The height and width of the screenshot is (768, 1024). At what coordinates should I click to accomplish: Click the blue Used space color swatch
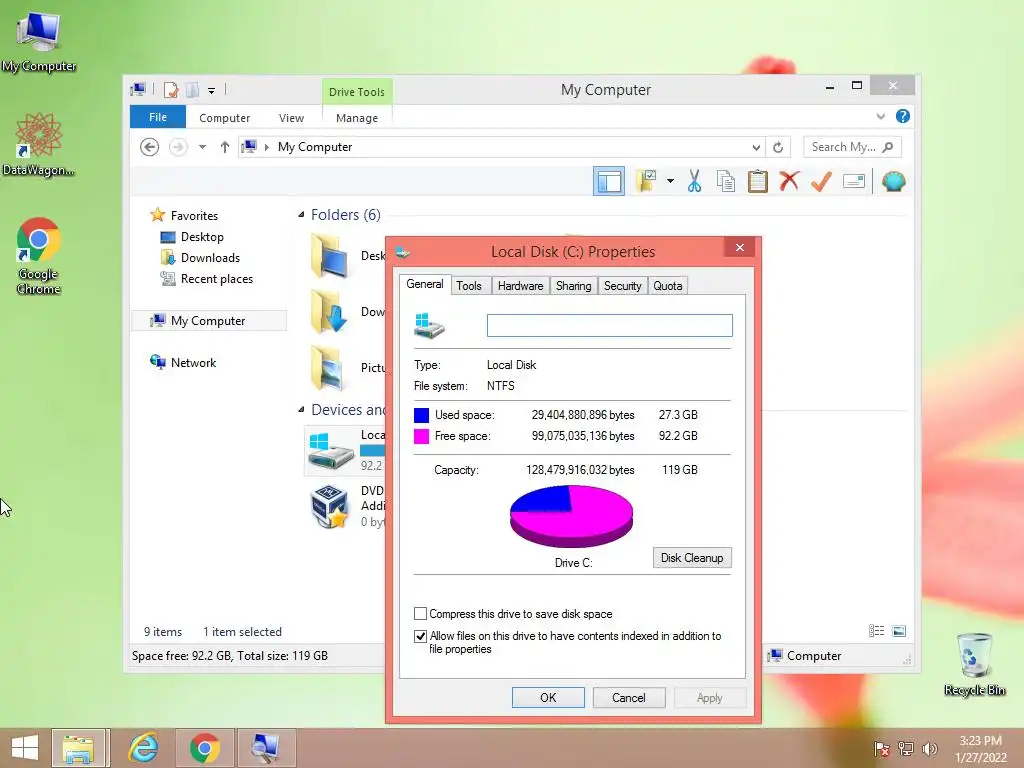[421, 415]
